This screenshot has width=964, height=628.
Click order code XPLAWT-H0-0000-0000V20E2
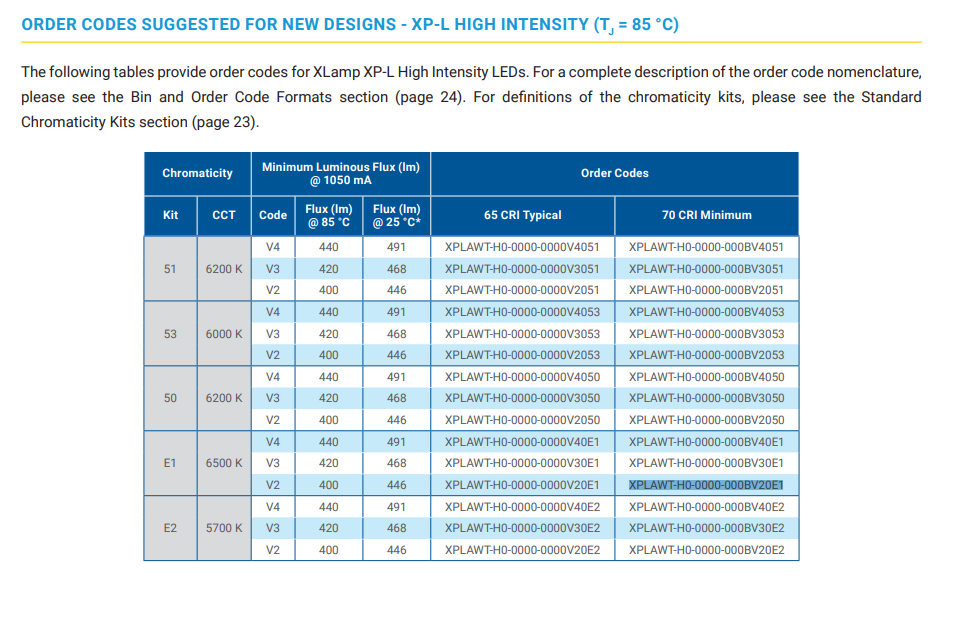[x=522, y=550]
